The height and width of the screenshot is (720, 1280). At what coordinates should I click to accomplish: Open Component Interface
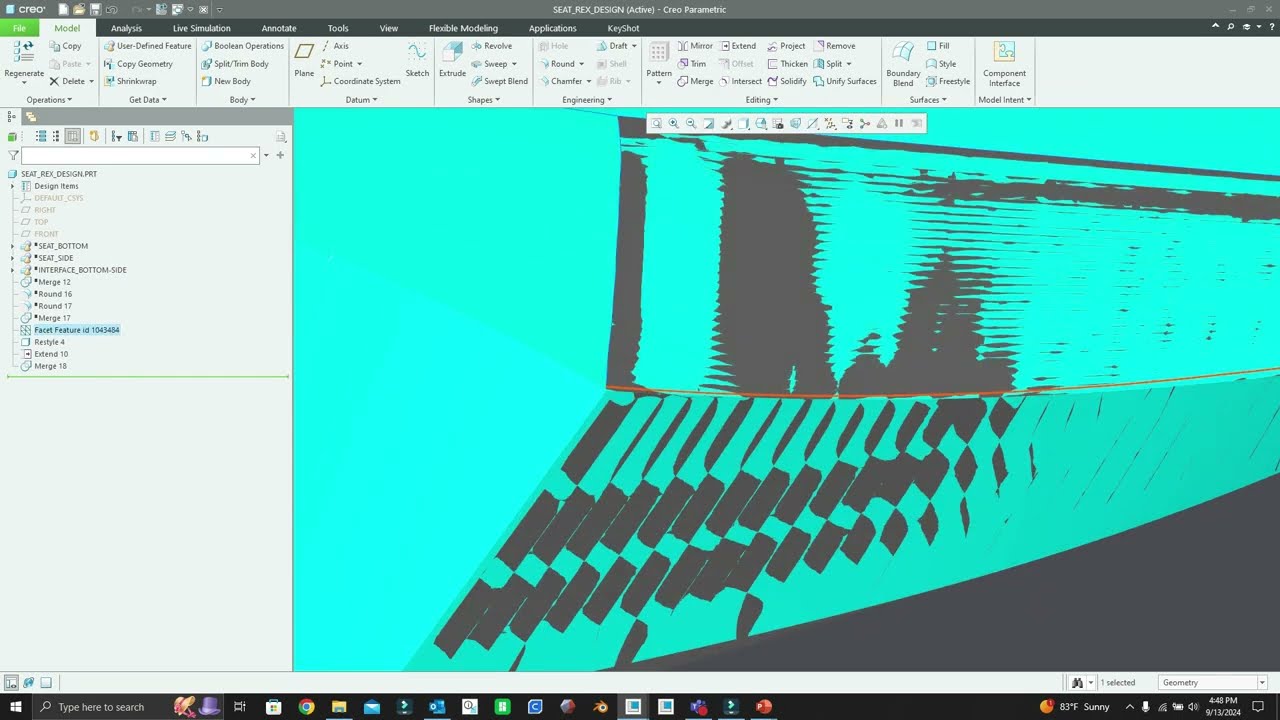coord(1004,64)
